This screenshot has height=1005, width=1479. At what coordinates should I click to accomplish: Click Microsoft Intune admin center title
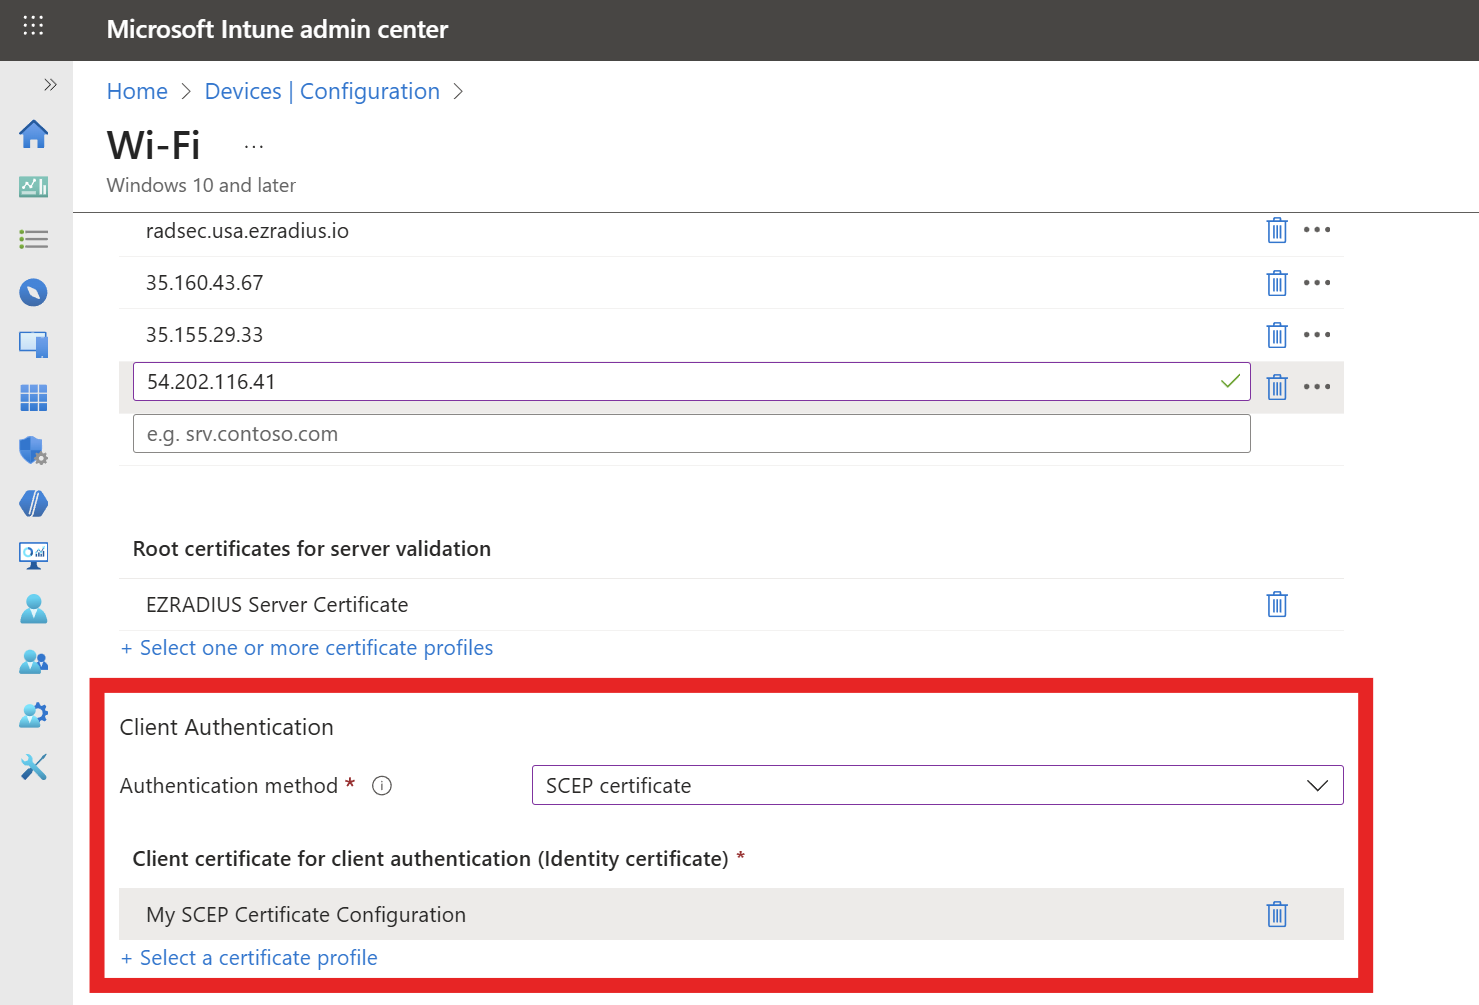point(278,30)
